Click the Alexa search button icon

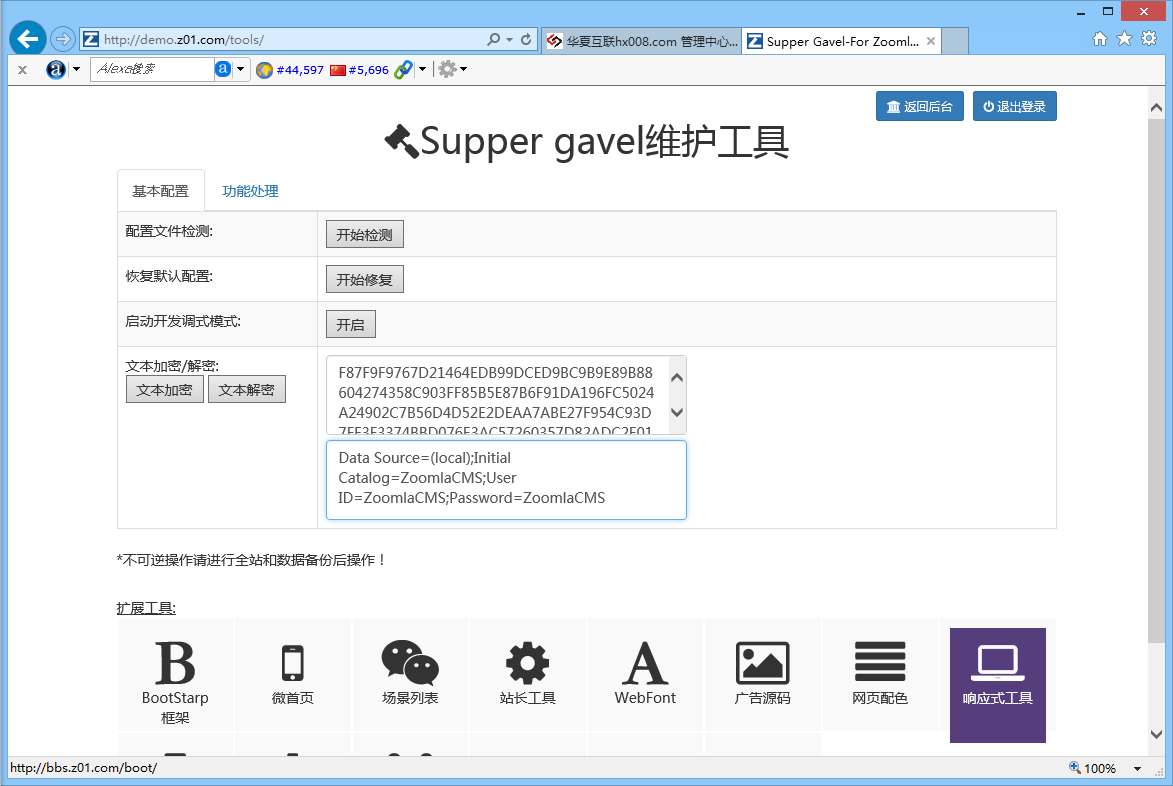click(223, 70)
